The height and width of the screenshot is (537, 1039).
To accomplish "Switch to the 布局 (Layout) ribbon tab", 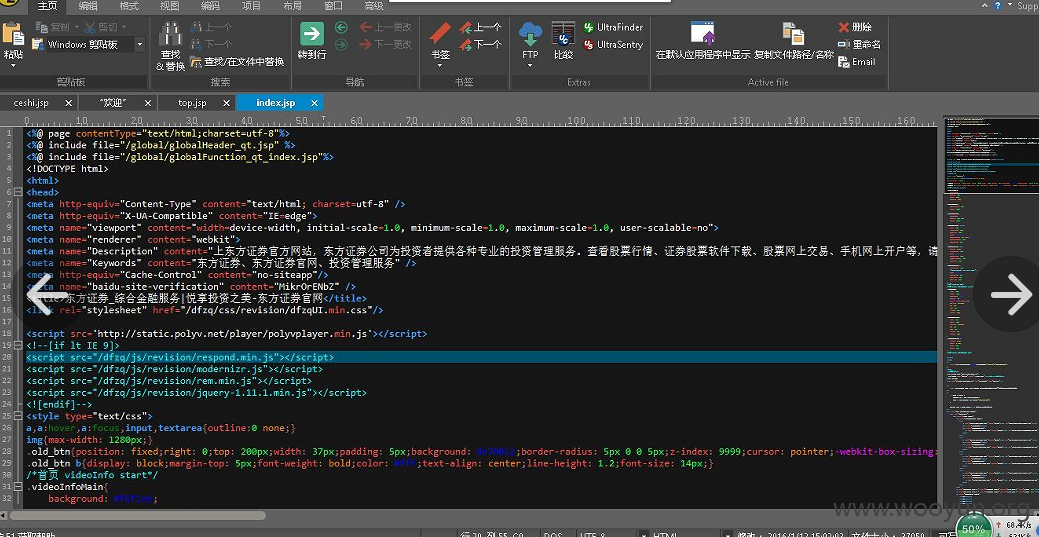I will [293, 7].
